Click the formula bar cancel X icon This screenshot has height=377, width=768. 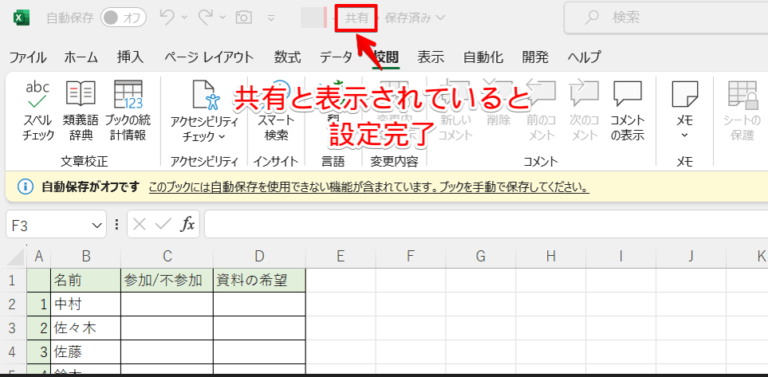[140, 224]
